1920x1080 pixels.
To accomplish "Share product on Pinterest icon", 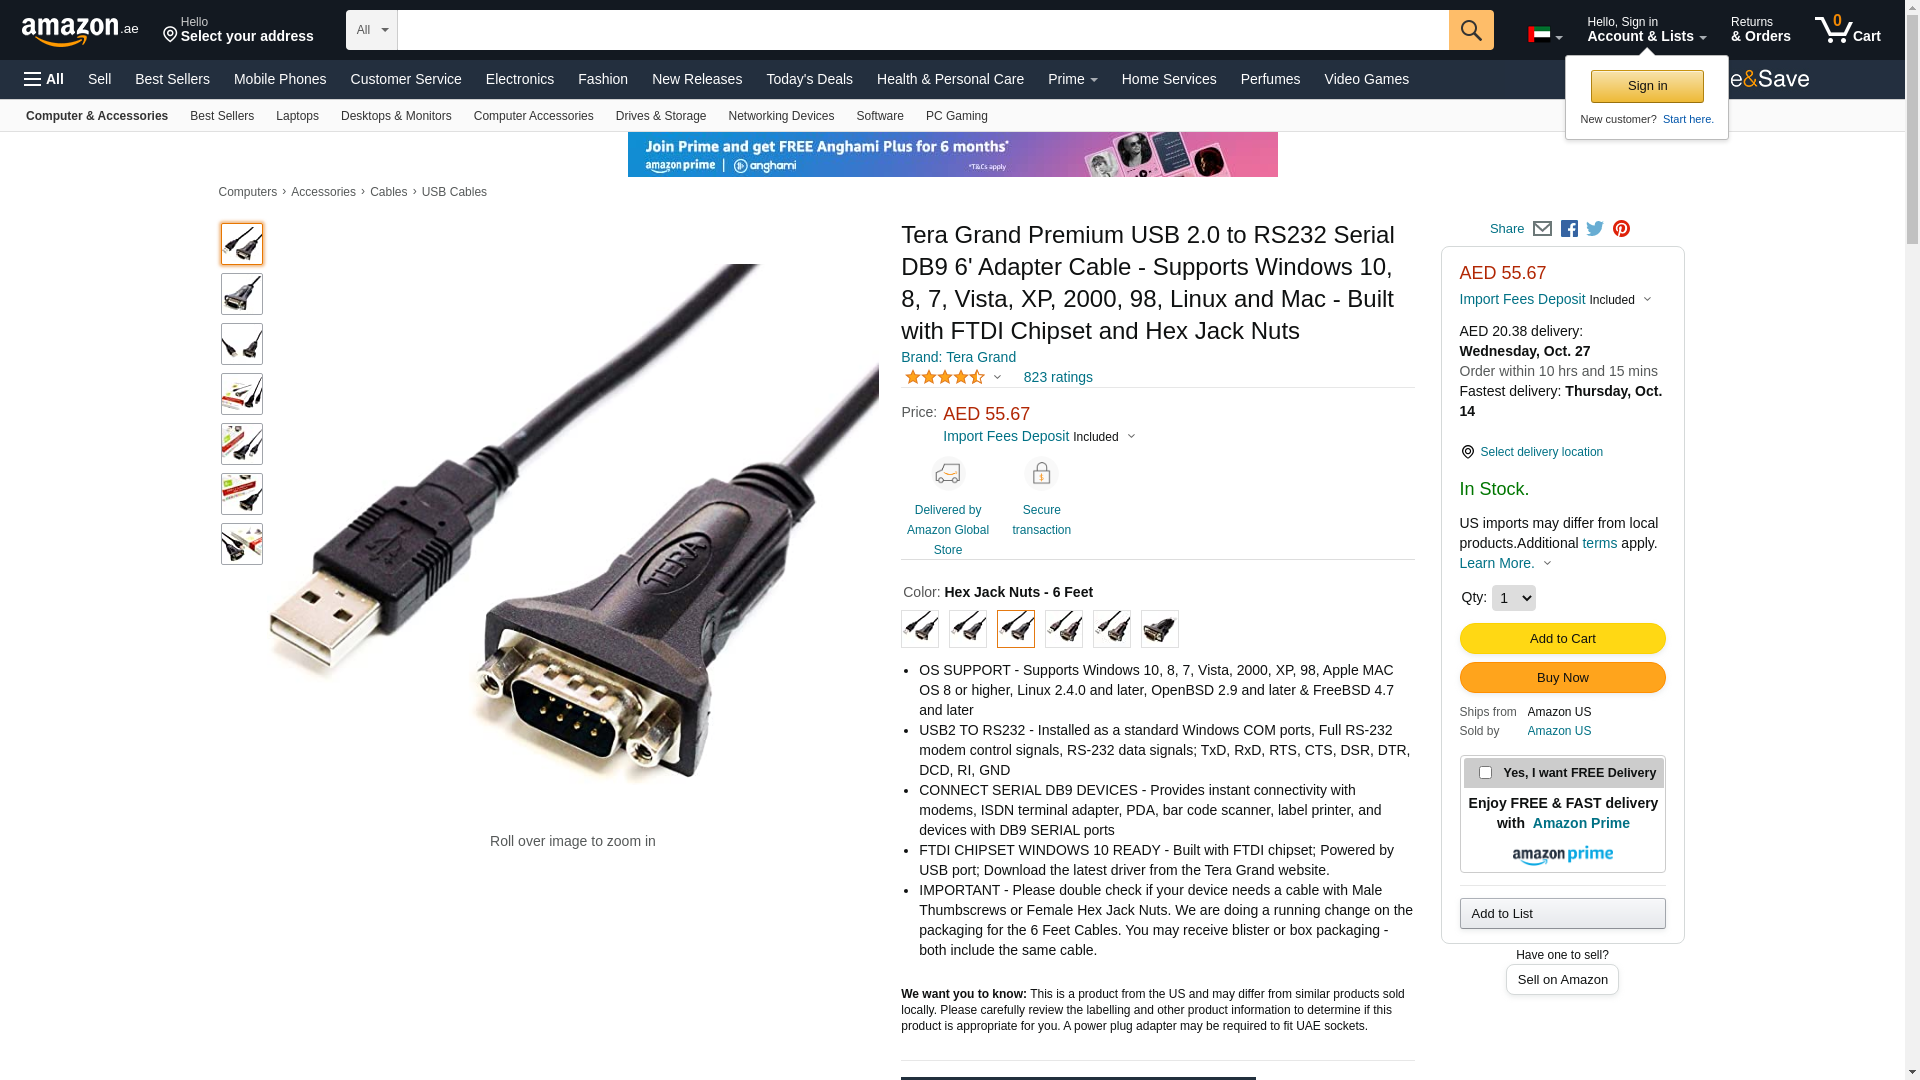I will tap(1621, 229).
